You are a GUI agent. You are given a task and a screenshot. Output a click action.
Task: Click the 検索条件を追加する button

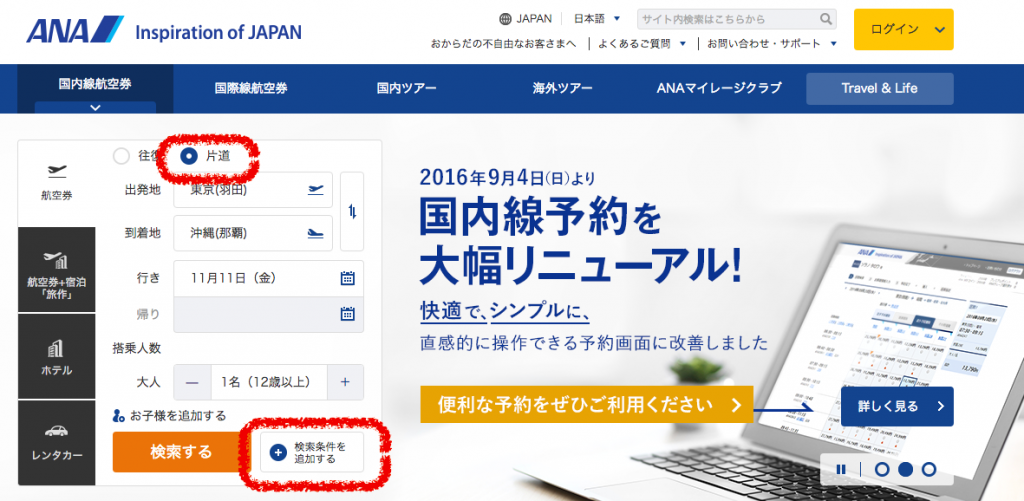[x=312, y=452]
